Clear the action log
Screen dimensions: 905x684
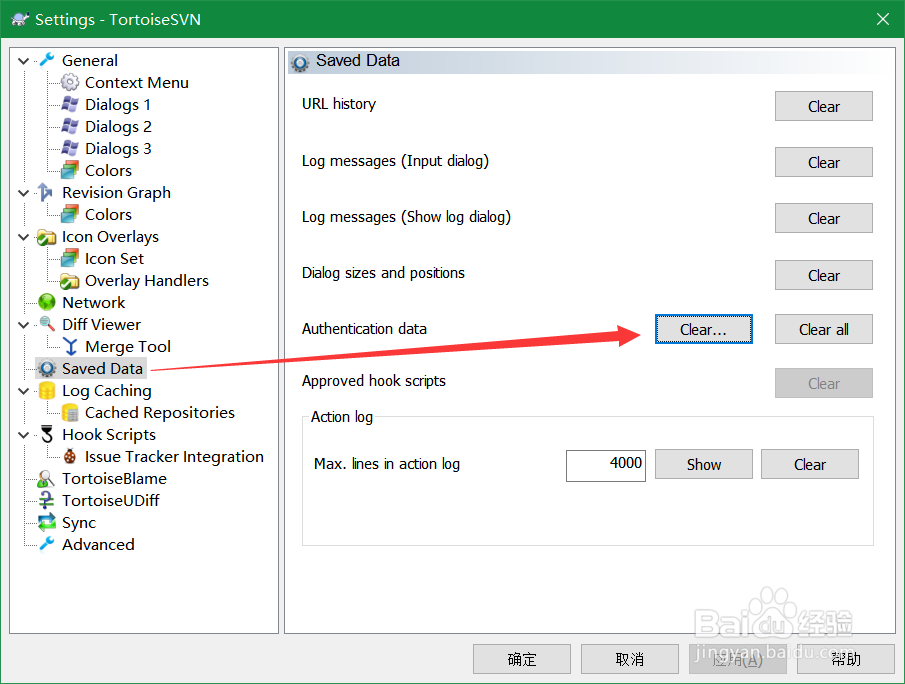pos(810,464)
